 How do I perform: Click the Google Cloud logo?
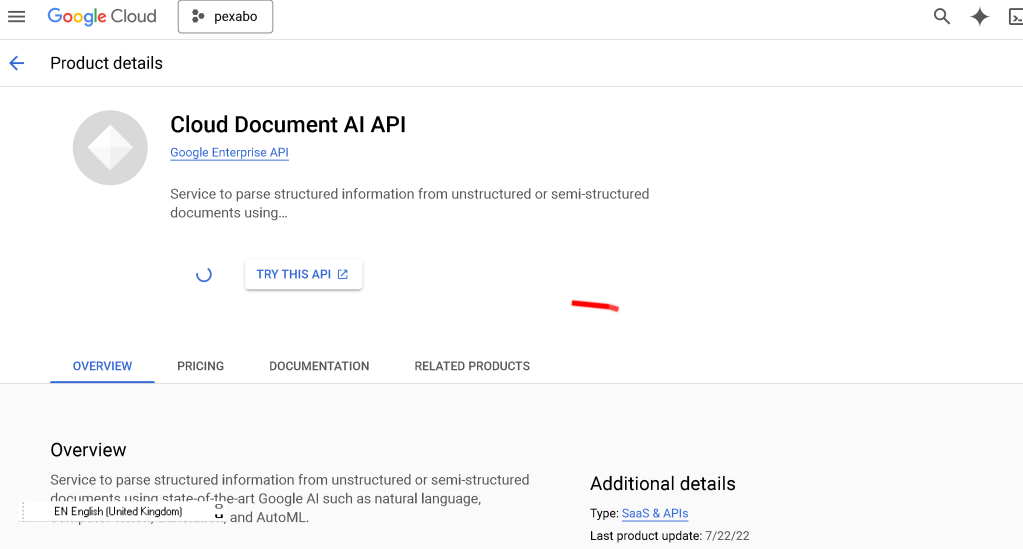[102, 16]
